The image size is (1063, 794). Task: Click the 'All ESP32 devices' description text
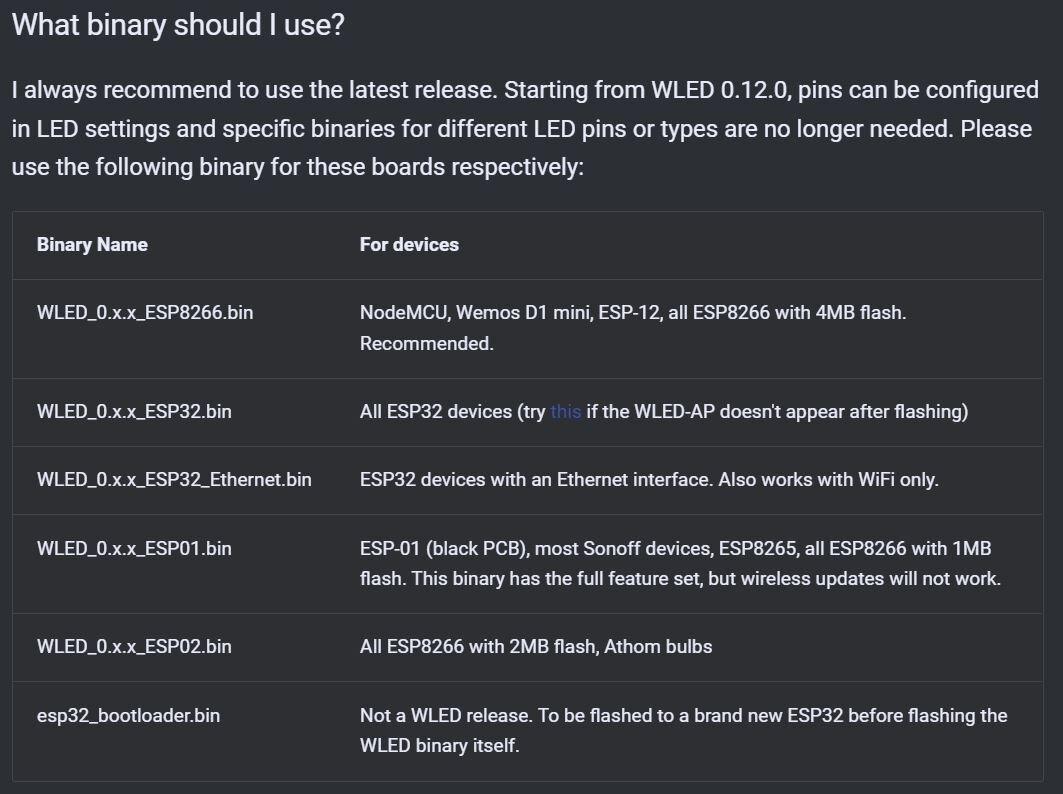[435, 412]
